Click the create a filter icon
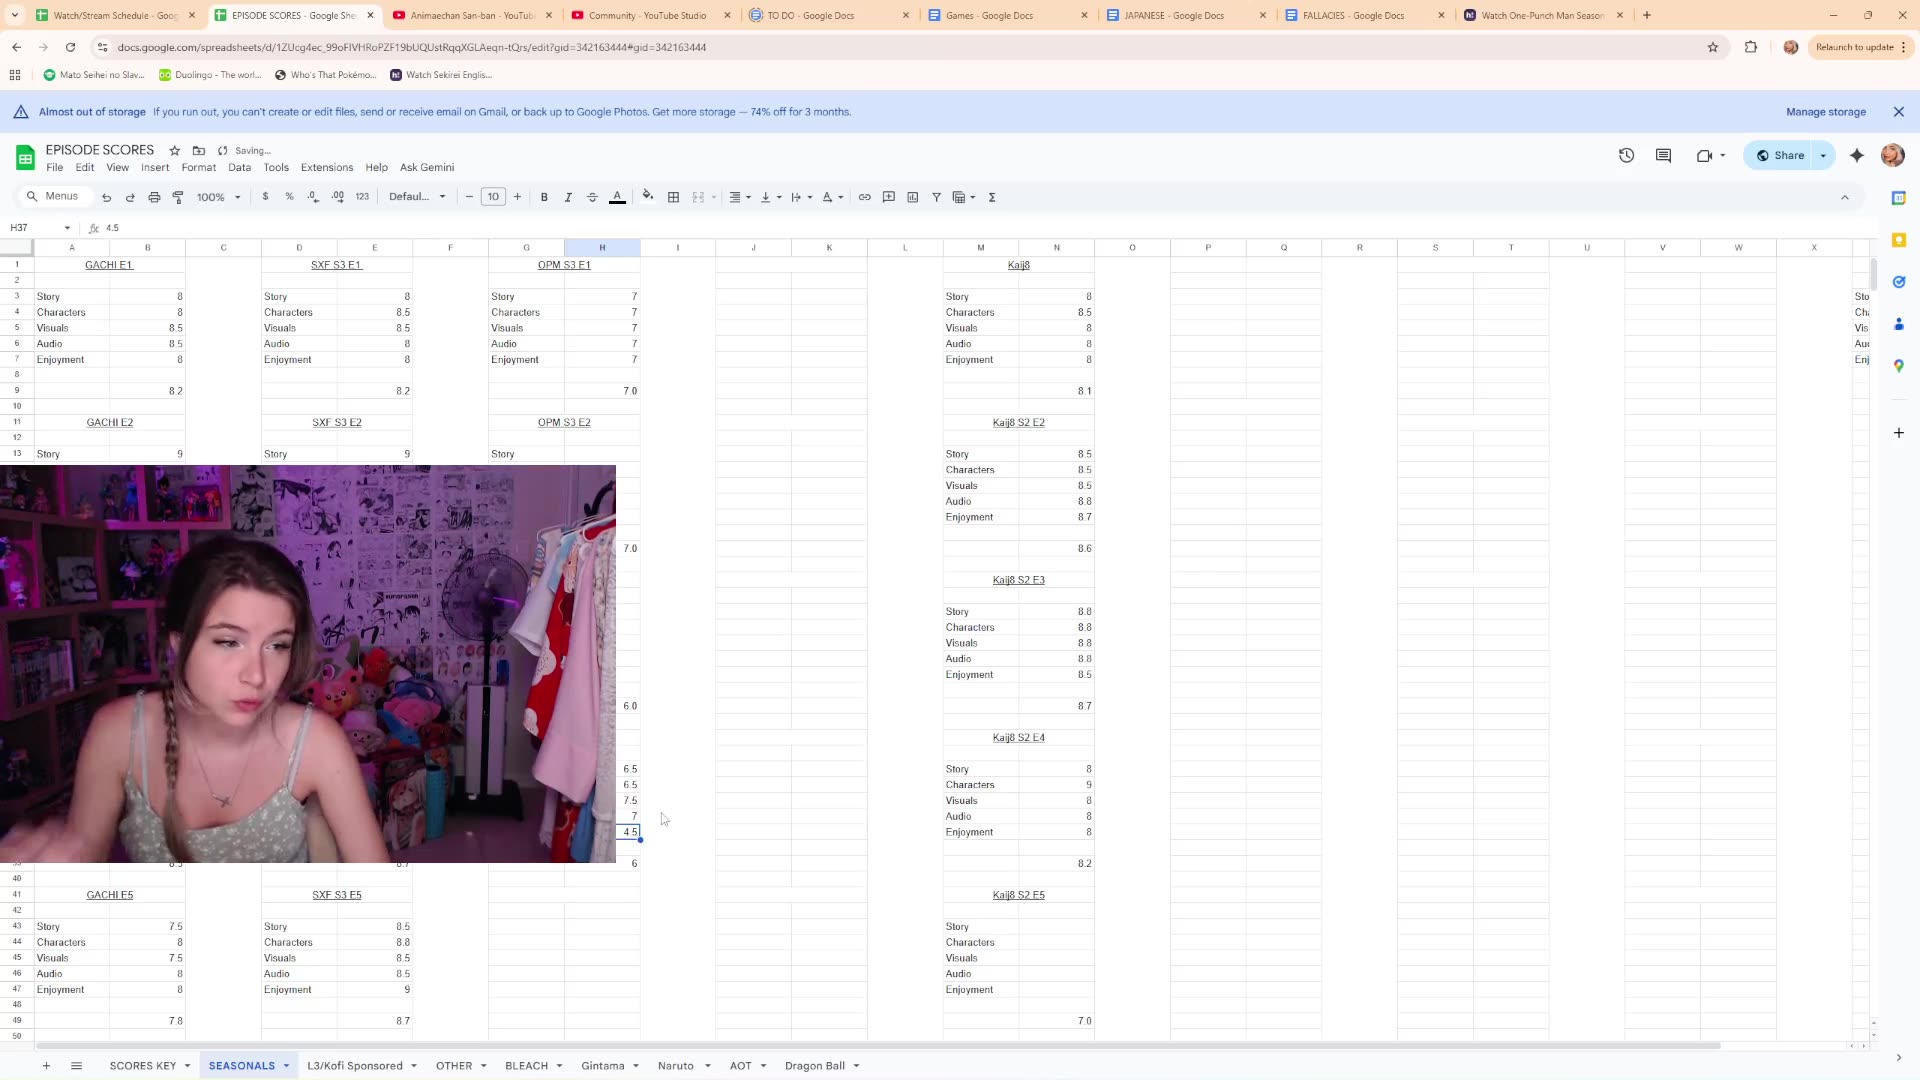The image size is (1920, 1080). [x=937, y=197]
